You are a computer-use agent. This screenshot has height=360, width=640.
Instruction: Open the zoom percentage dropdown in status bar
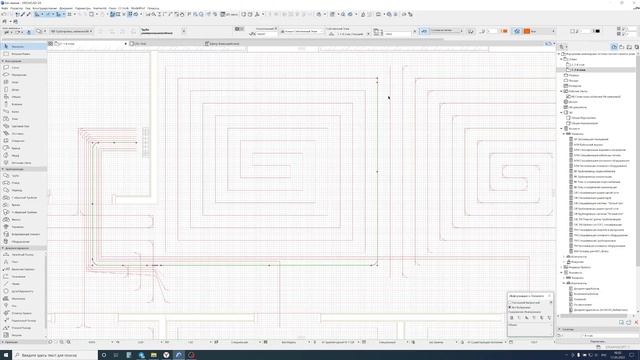point(113,342)
